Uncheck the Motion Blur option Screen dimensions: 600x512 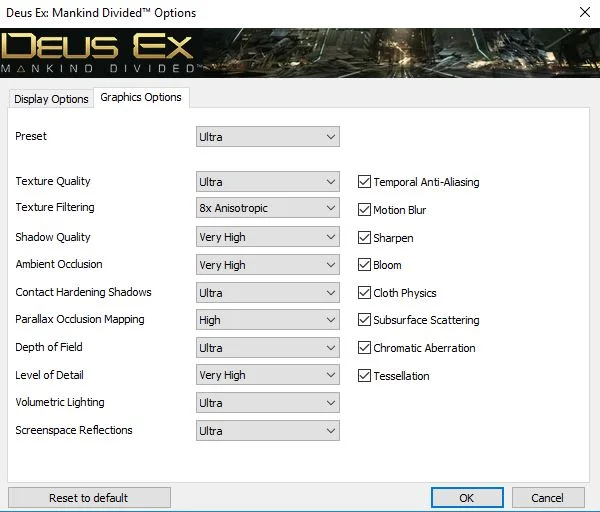pyautogui.click(x=364, y=210)
